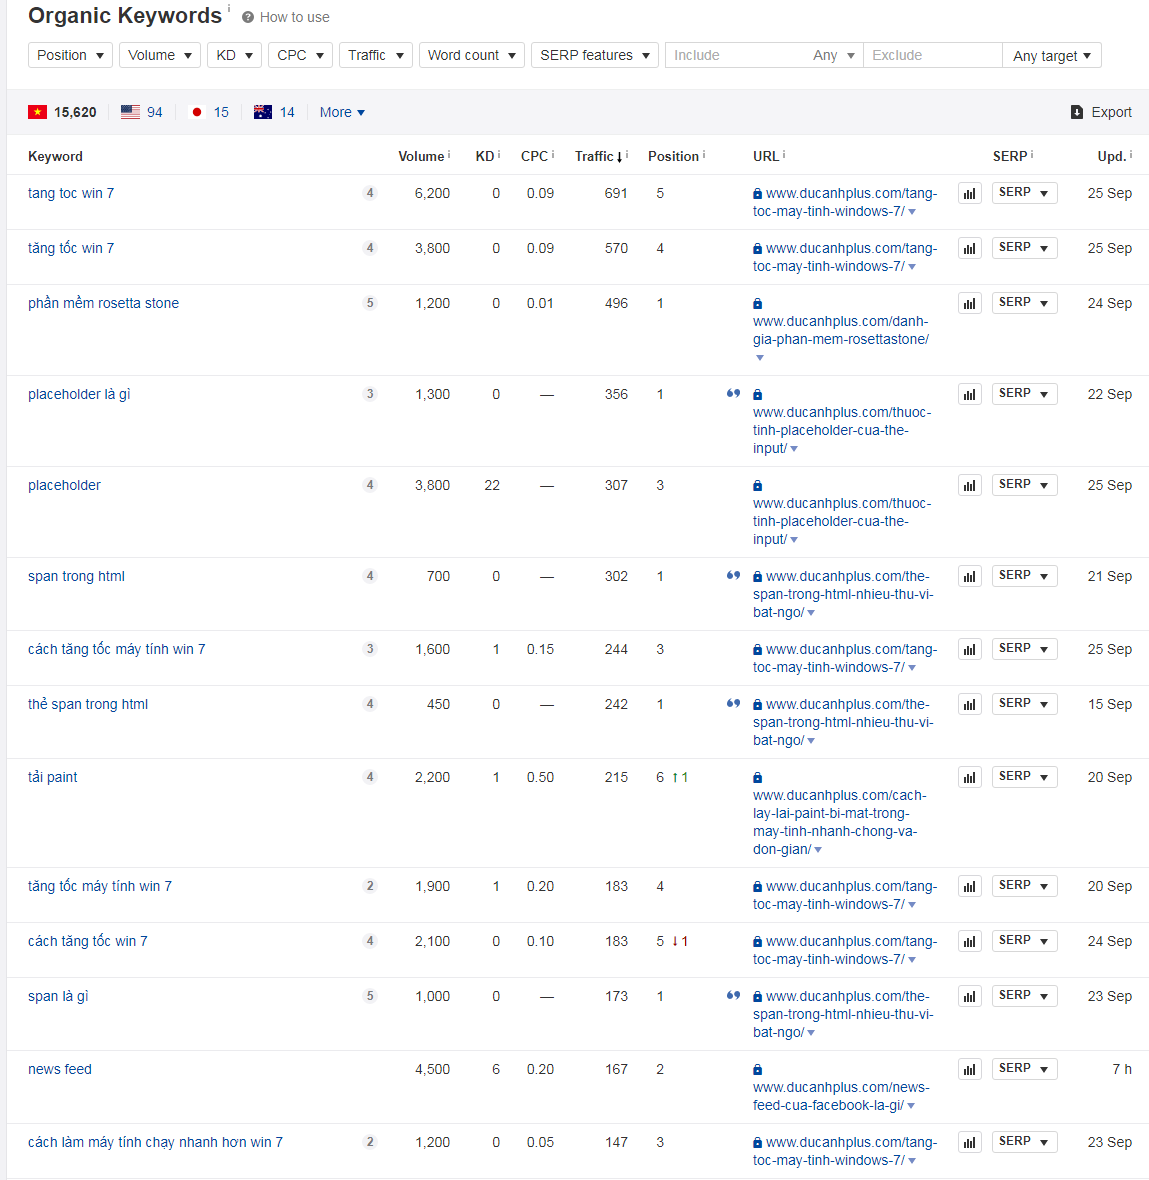Click the chart icon for 'tang toc win 7'
This screenshot has width=1149, height=1180.
click(969, 194)
